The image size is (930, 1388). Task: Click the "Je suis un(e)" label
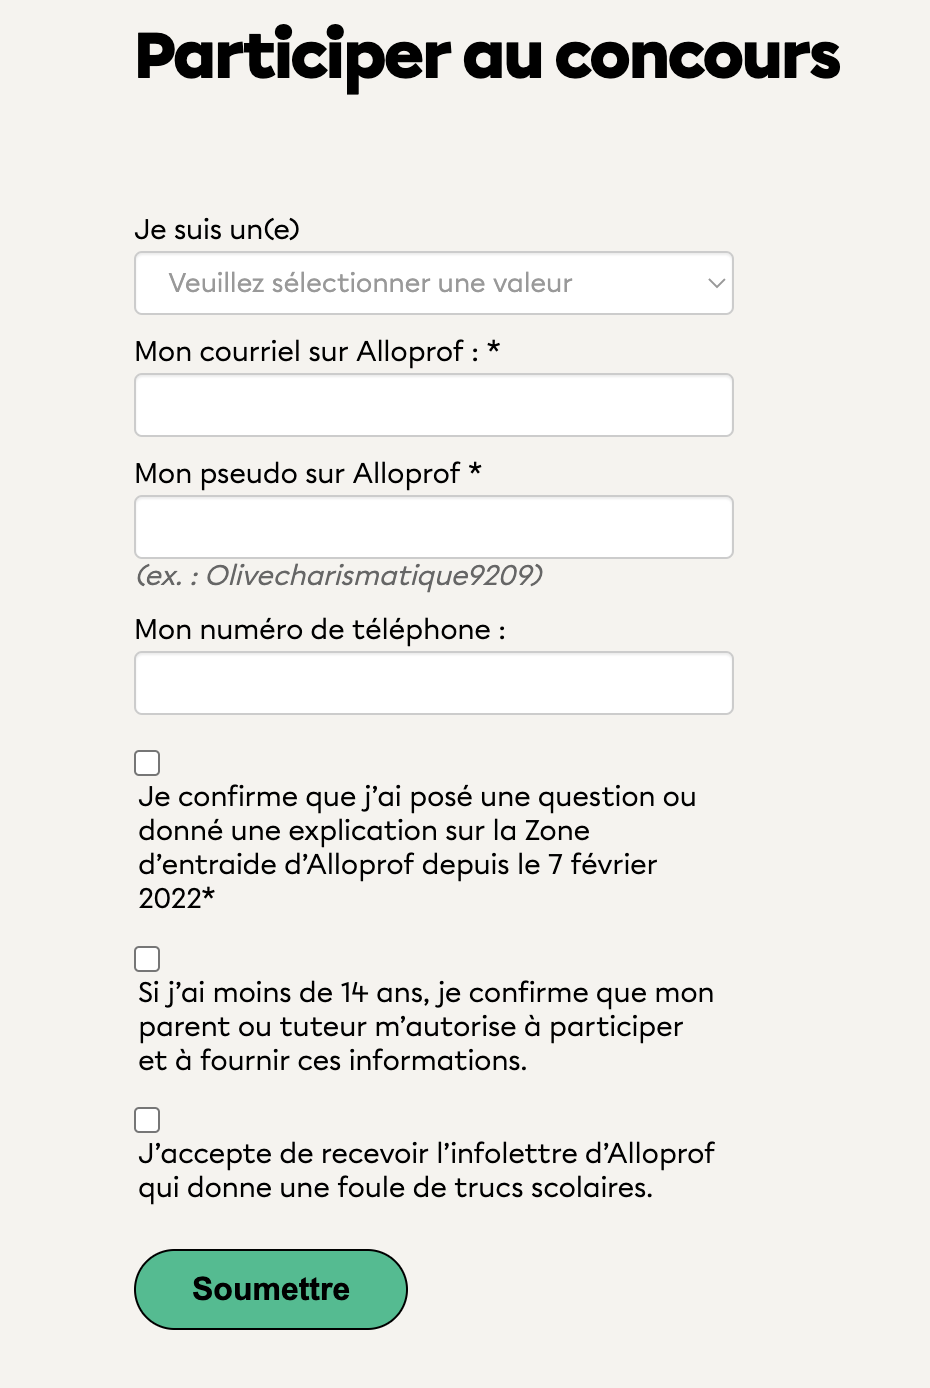pos(217,230)
